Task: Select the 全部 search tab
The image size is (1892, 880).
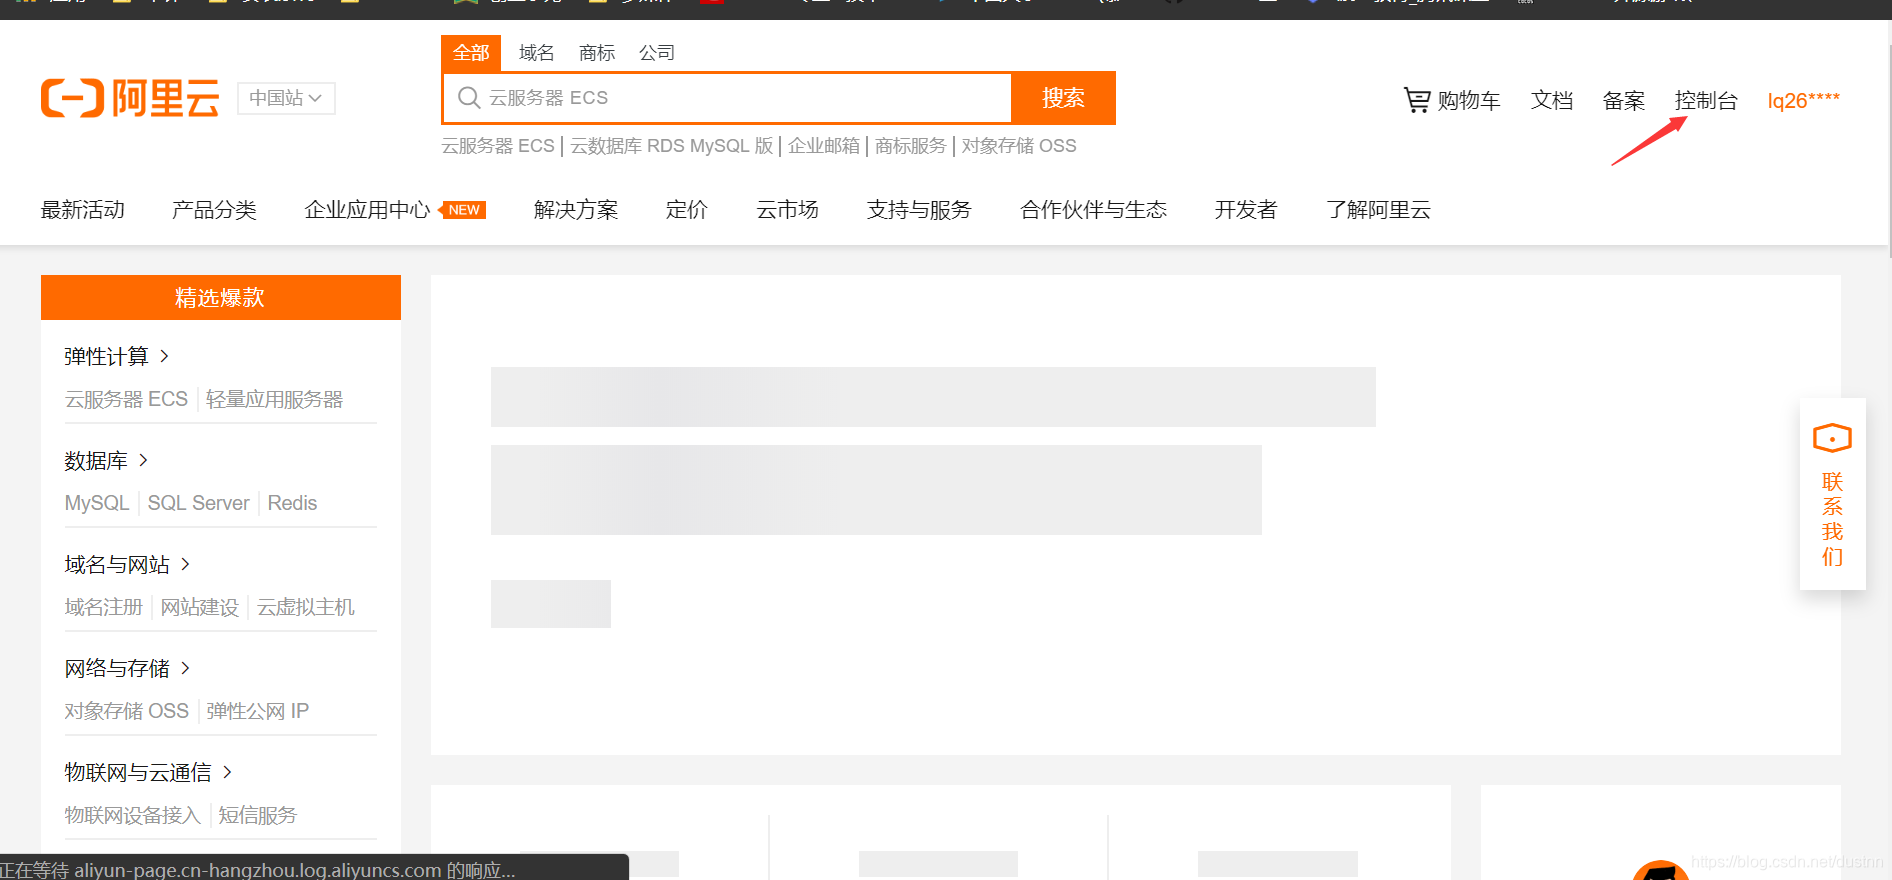Action: (471, 53)
